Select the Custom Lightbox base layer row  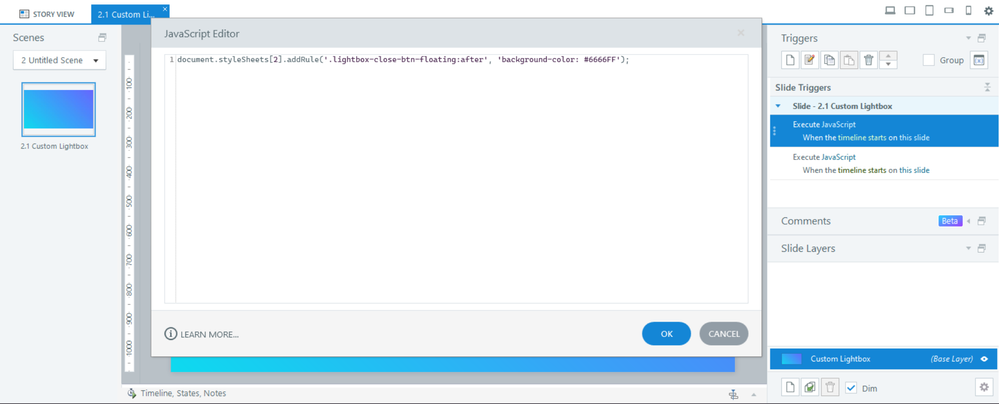click(x=884, y=359)
